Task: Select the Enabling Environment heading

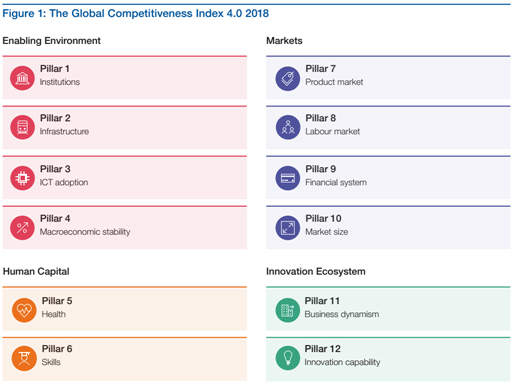Action: [51, 41]
